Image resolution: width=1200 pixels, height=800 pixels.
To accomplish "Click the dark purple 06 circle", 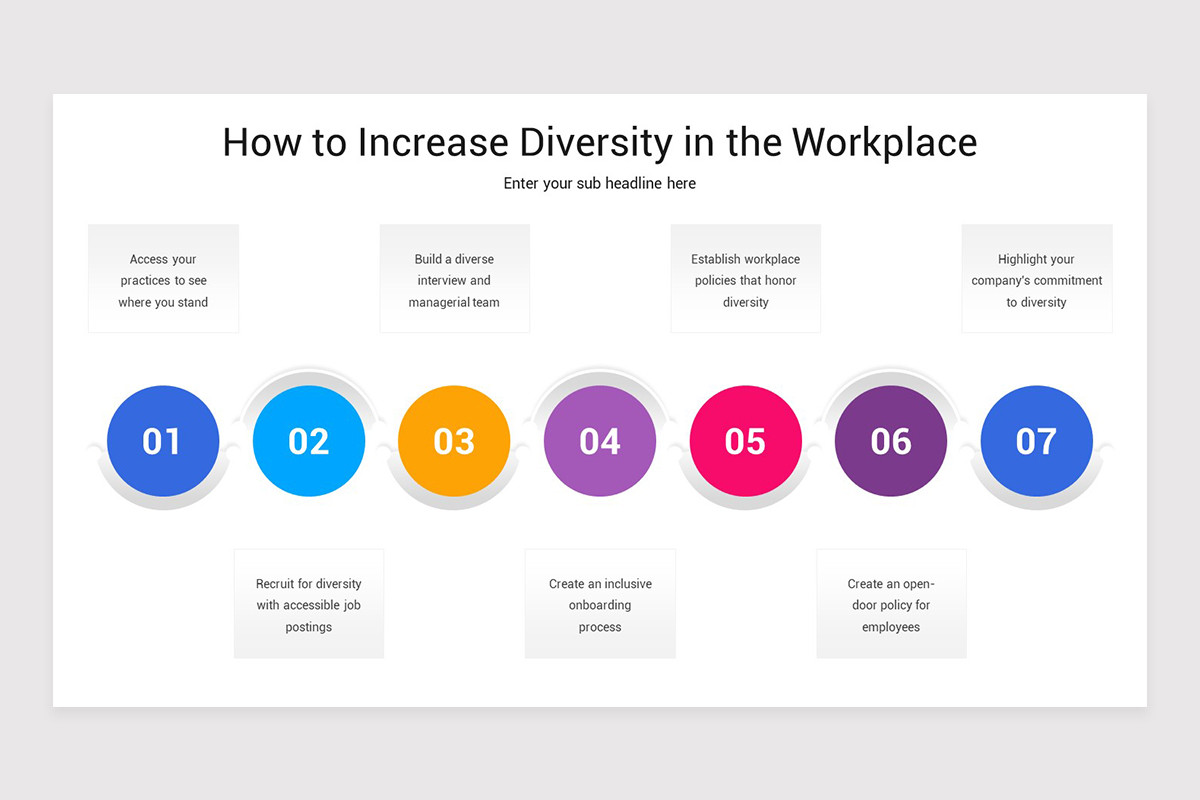I will (891, 441).
